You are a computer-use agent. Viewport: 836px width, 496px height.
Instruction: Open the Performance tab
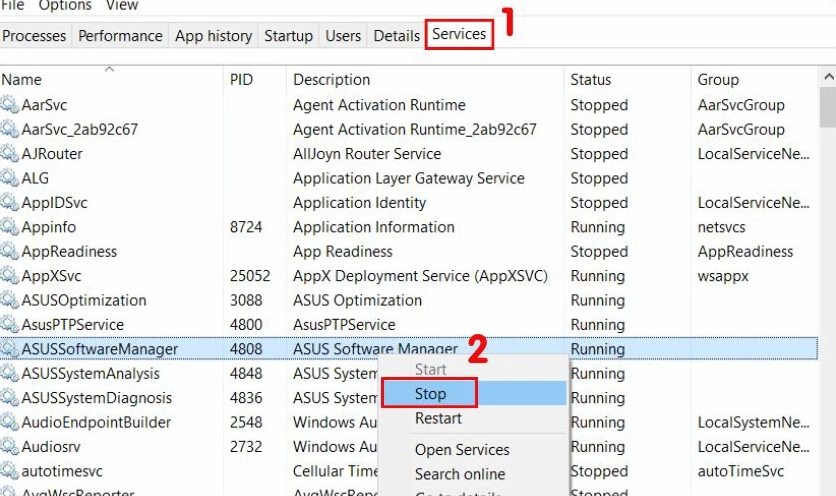120,36
